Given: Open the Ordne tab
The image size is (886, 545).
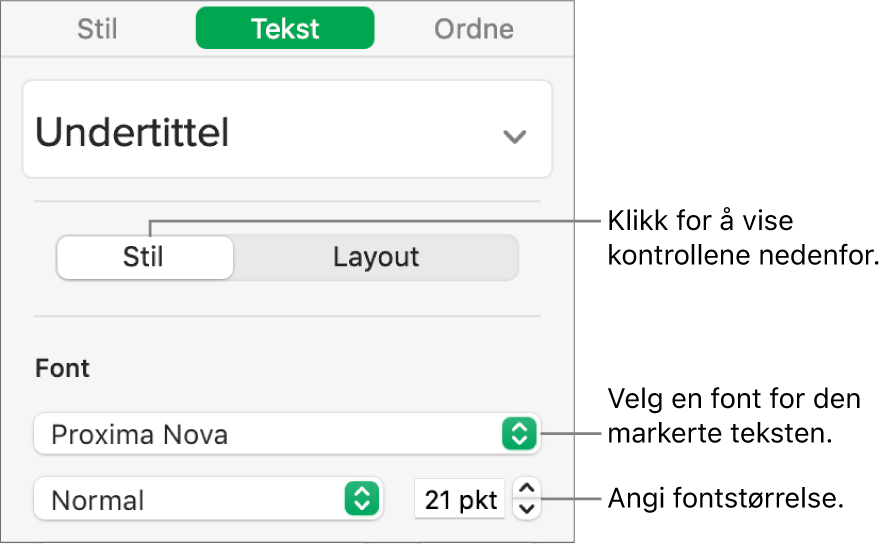Looking at the screenshot, I should (474, 29).
